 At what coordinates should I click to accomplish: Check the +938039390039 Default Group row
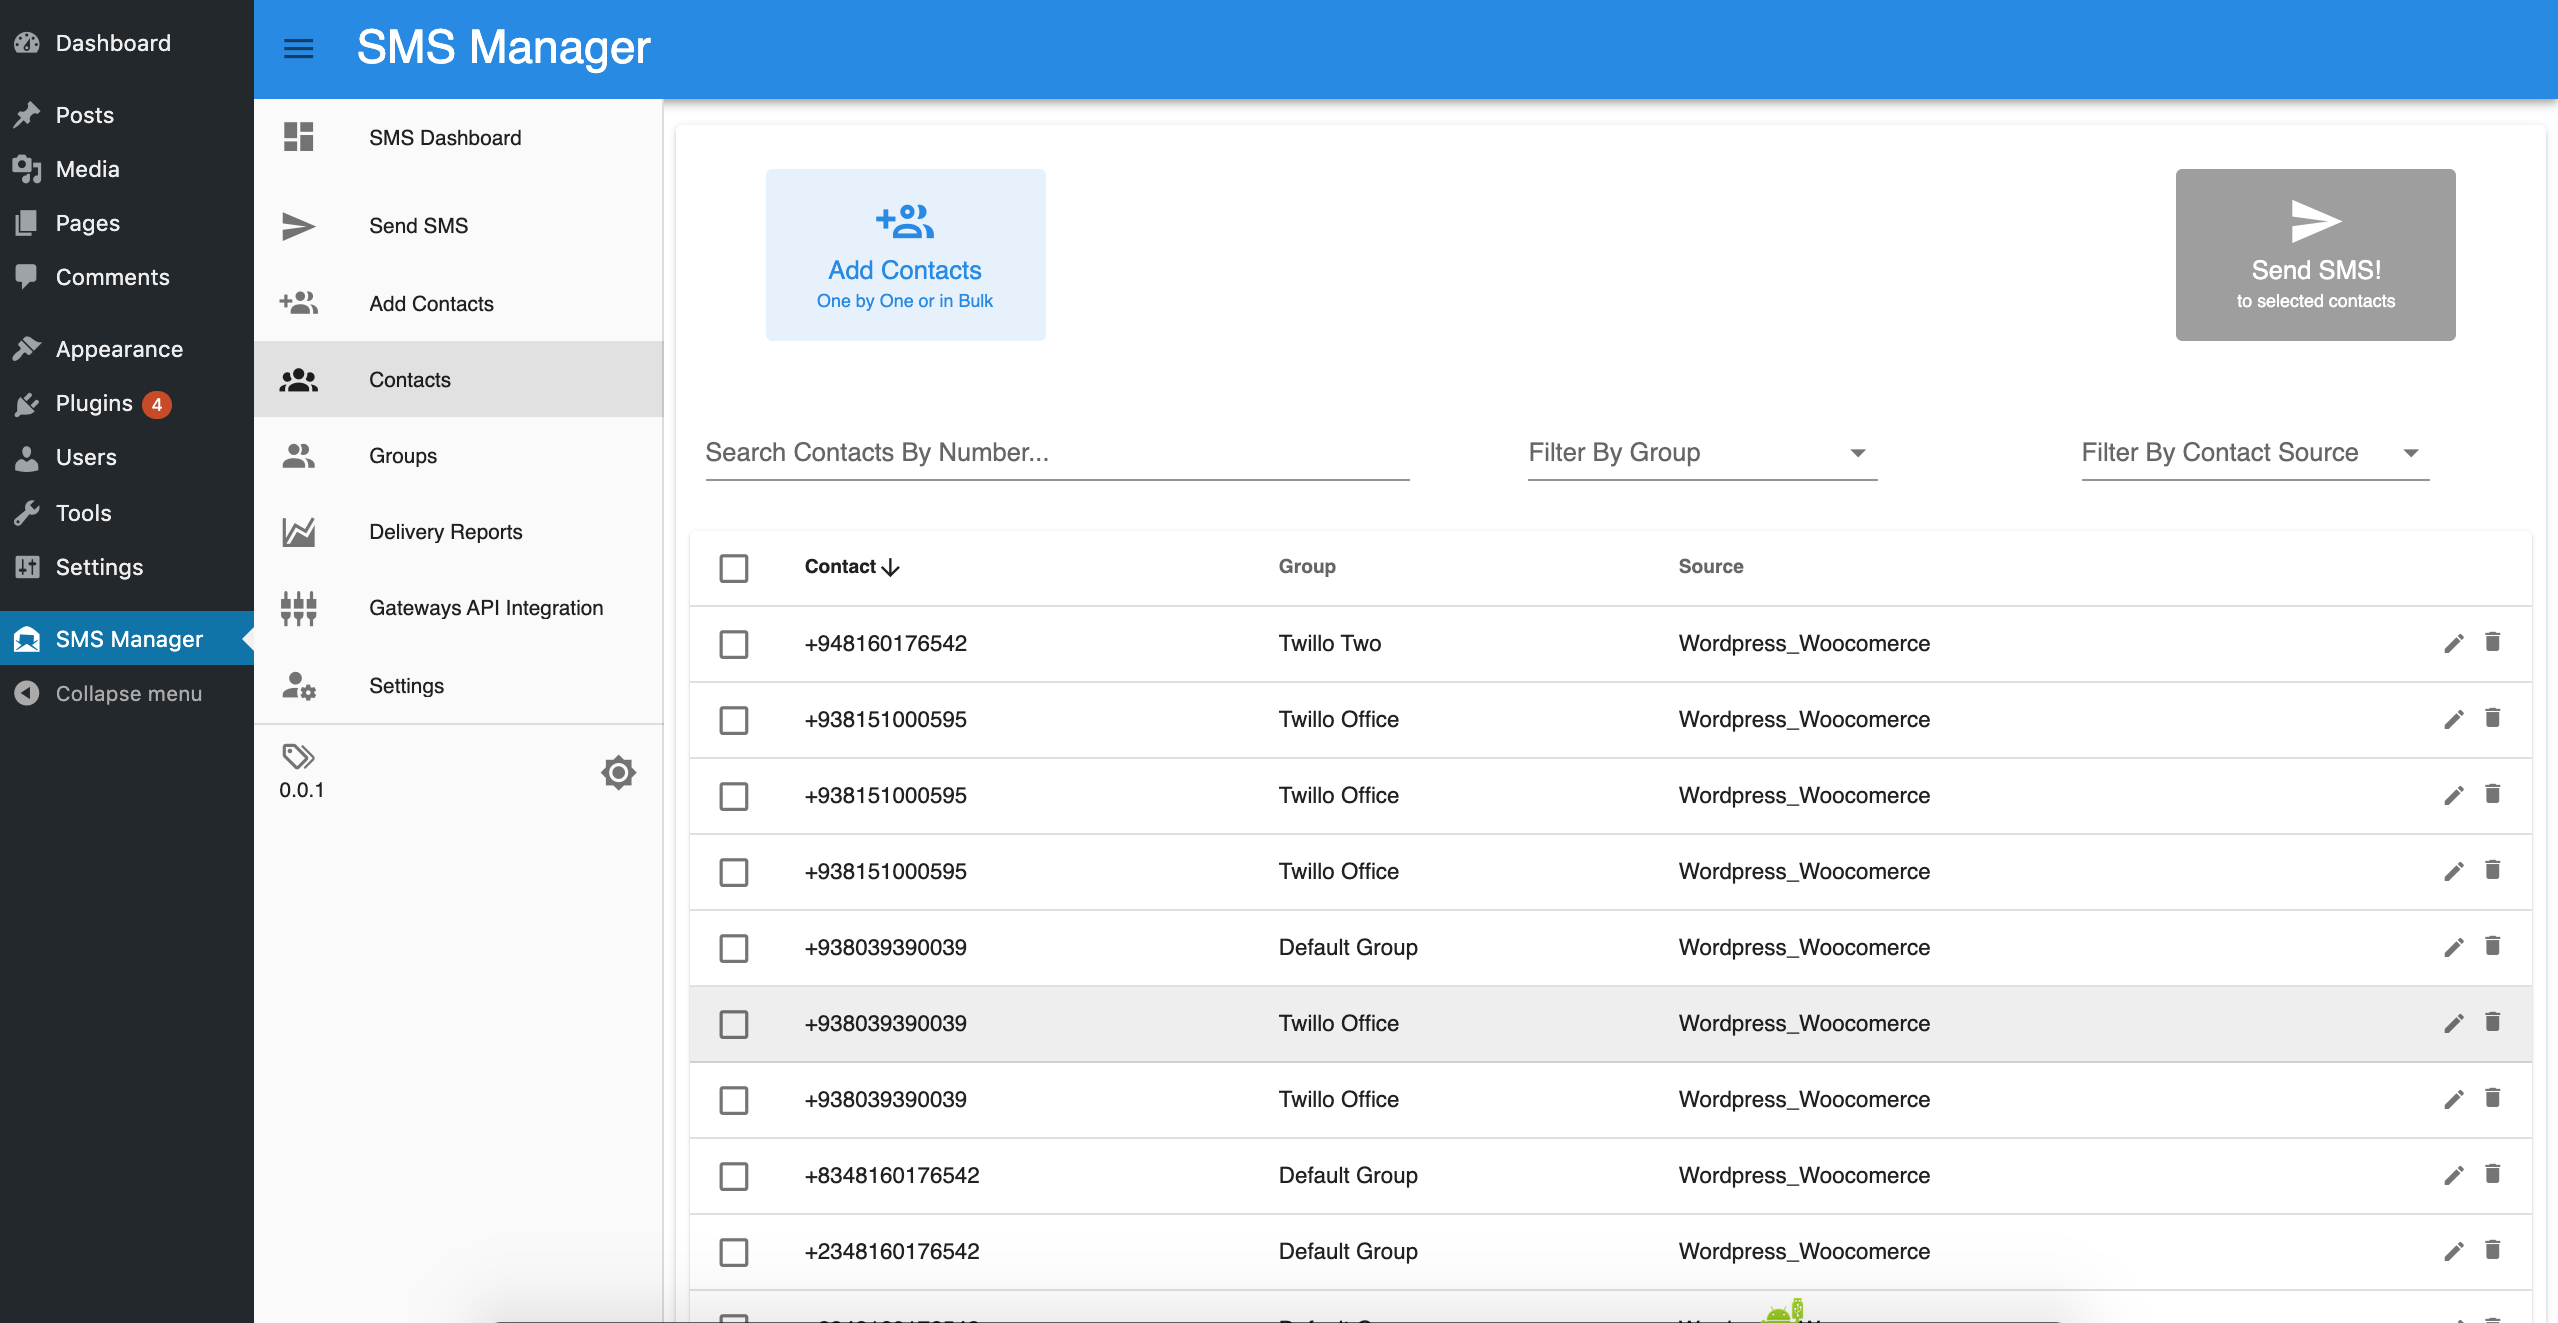pyautogui.click(x=733, y=948)
